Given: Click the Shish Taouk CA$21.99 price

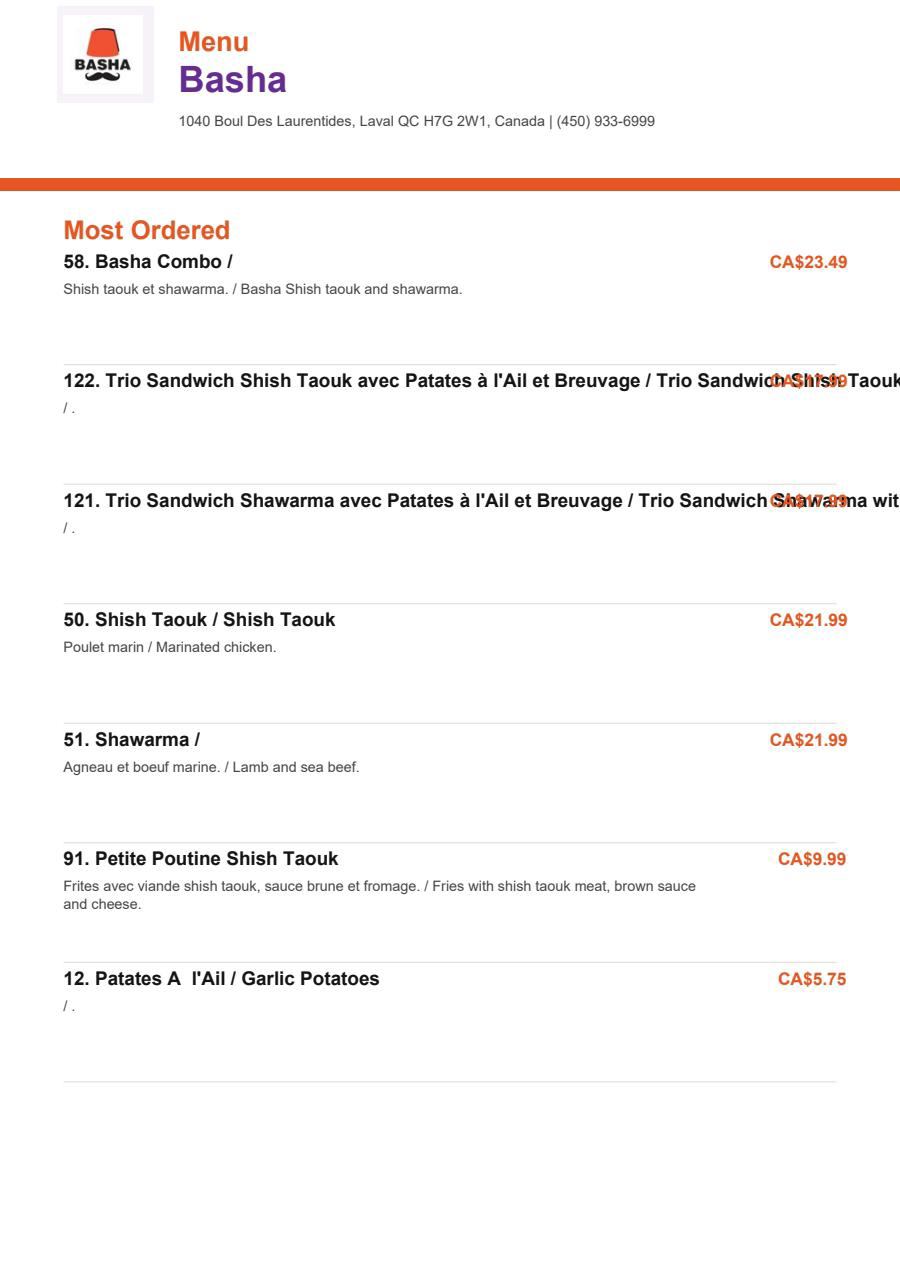Looking at the screenshot, I should point(808,620).
